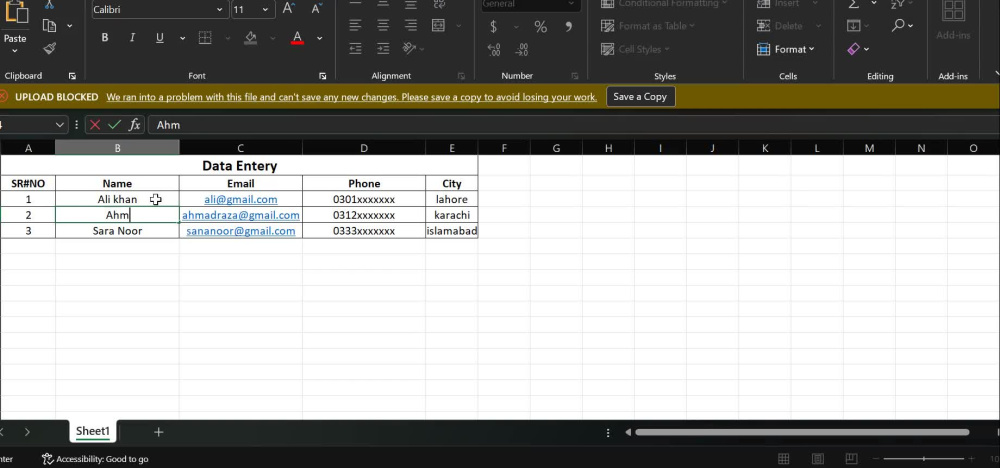Cancel the cell entry with the X
Image resolution: width=1000 pixels, height=468 pixels.
[x=94, y=125]
